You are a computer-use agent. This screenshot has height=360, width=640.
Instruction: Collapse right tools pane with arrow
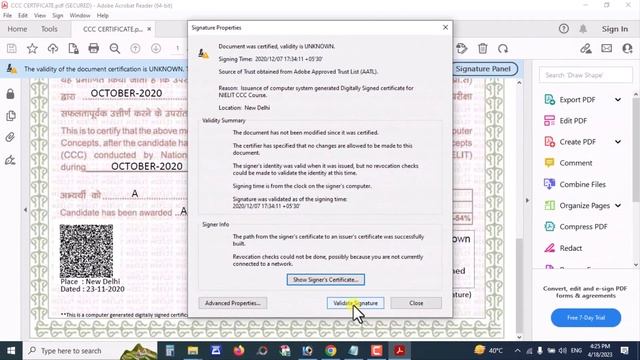(527, 200)
